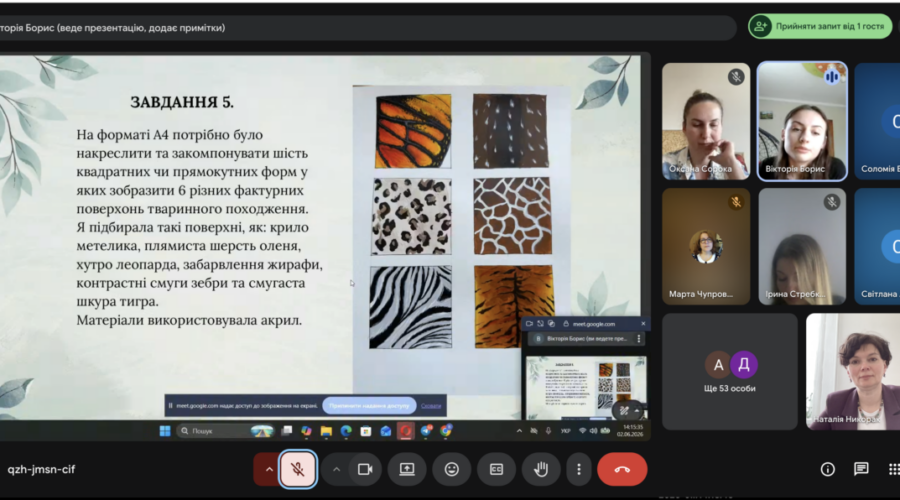The image size is (900, 500).
Task: Click 'Сховати' link in sharing bar
Action: (430, 406)
